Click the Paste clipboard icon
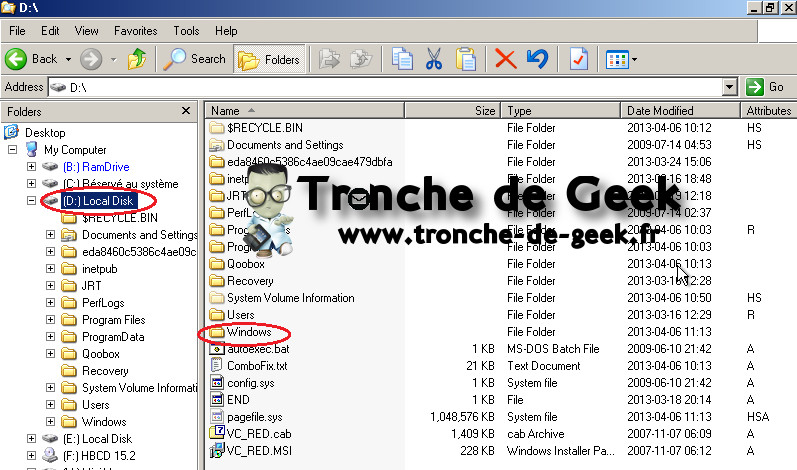Viewport: 797px width, 470px height. pyautogui.click(x=466, y=59)
